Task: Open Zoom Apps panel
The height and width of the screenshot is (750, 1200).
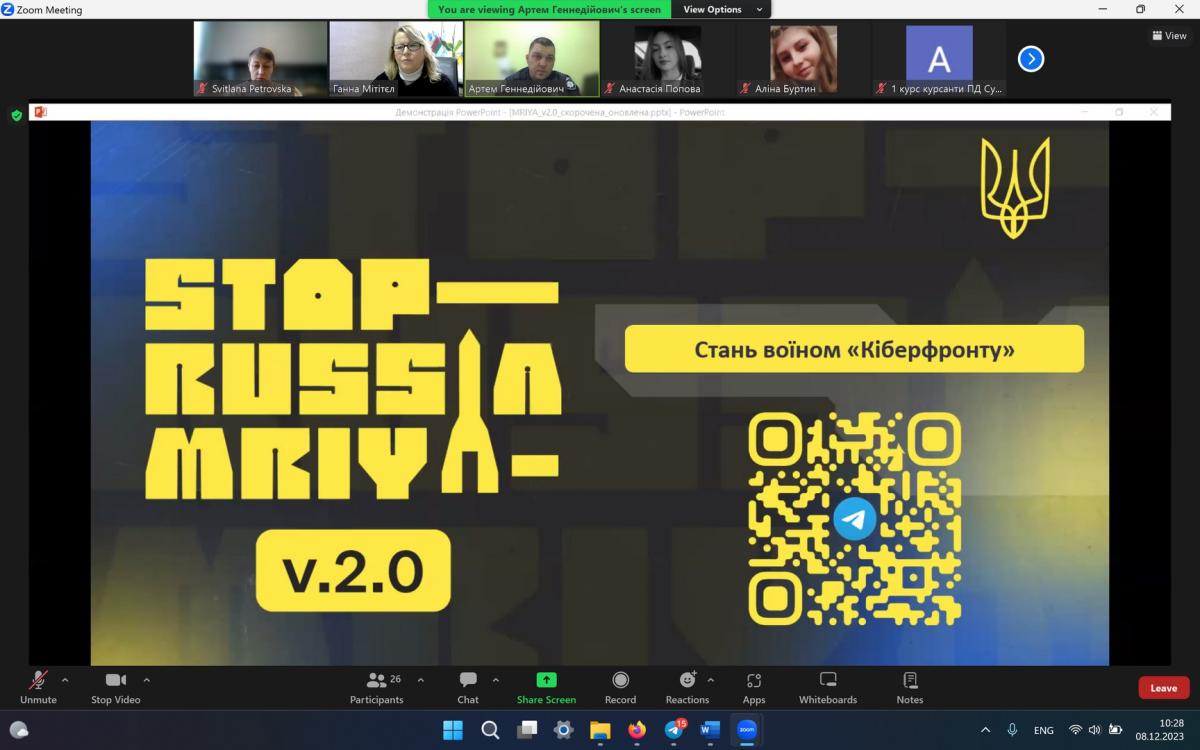Action: coord(754,686)
